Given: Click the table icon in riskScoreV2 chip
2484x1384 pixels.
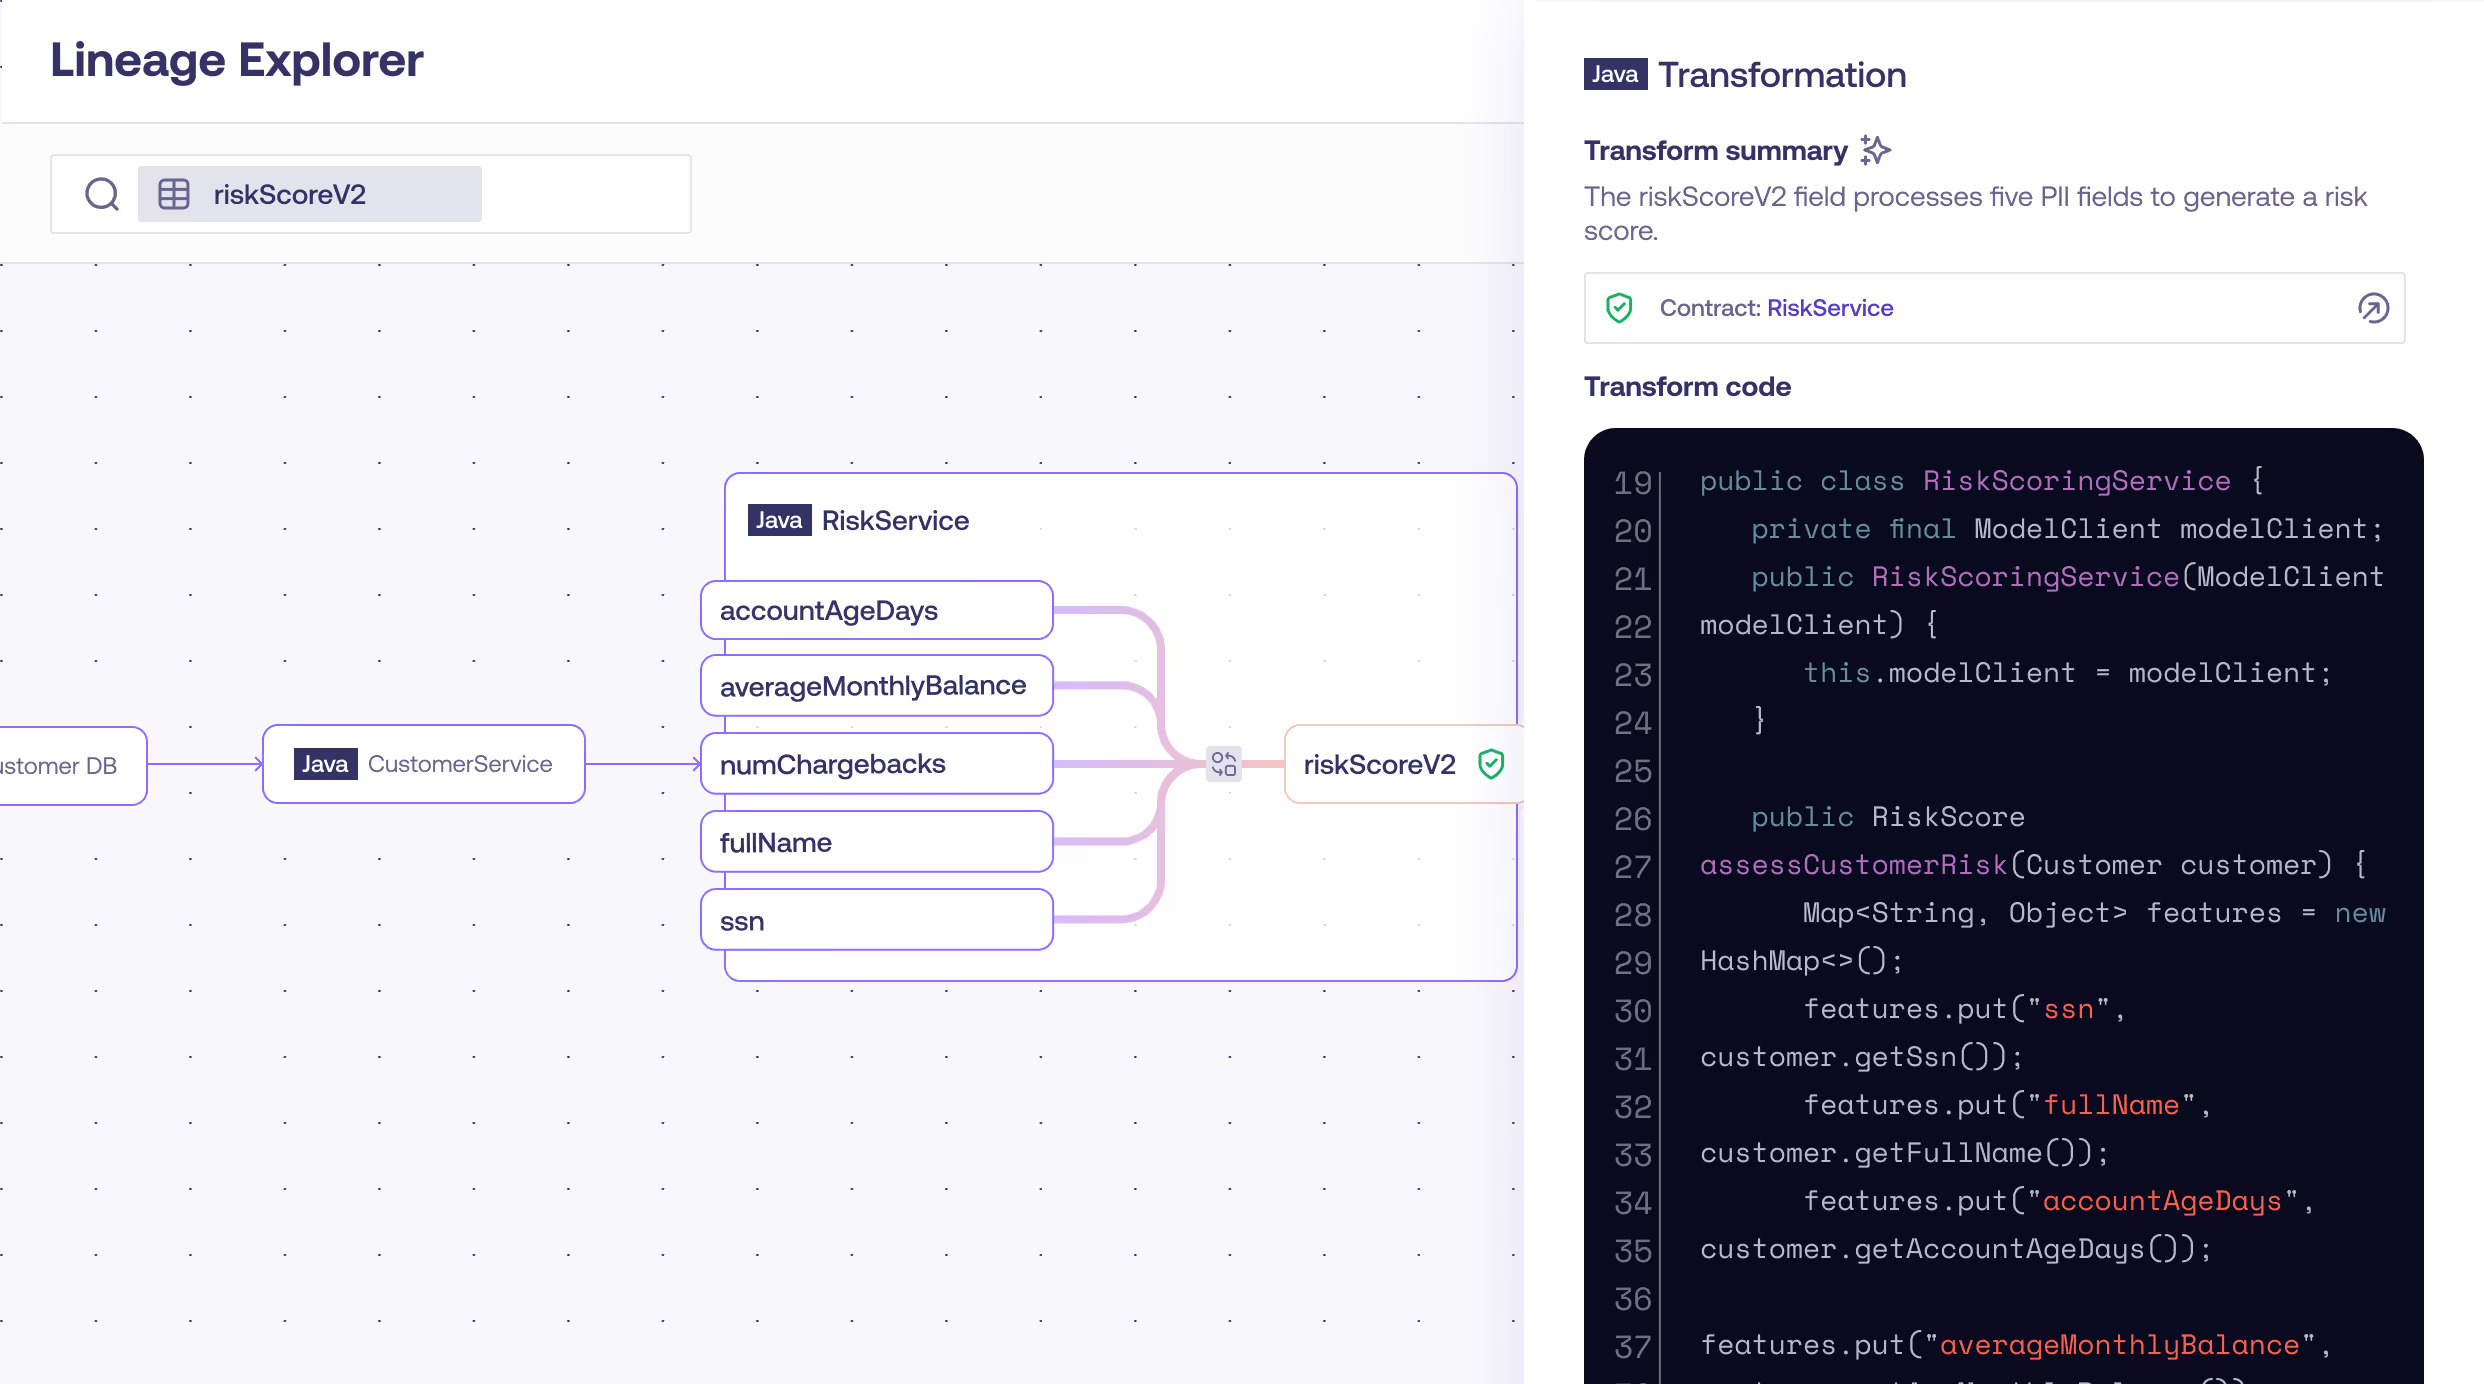Looking at the screenshot, I should point(174,194).
